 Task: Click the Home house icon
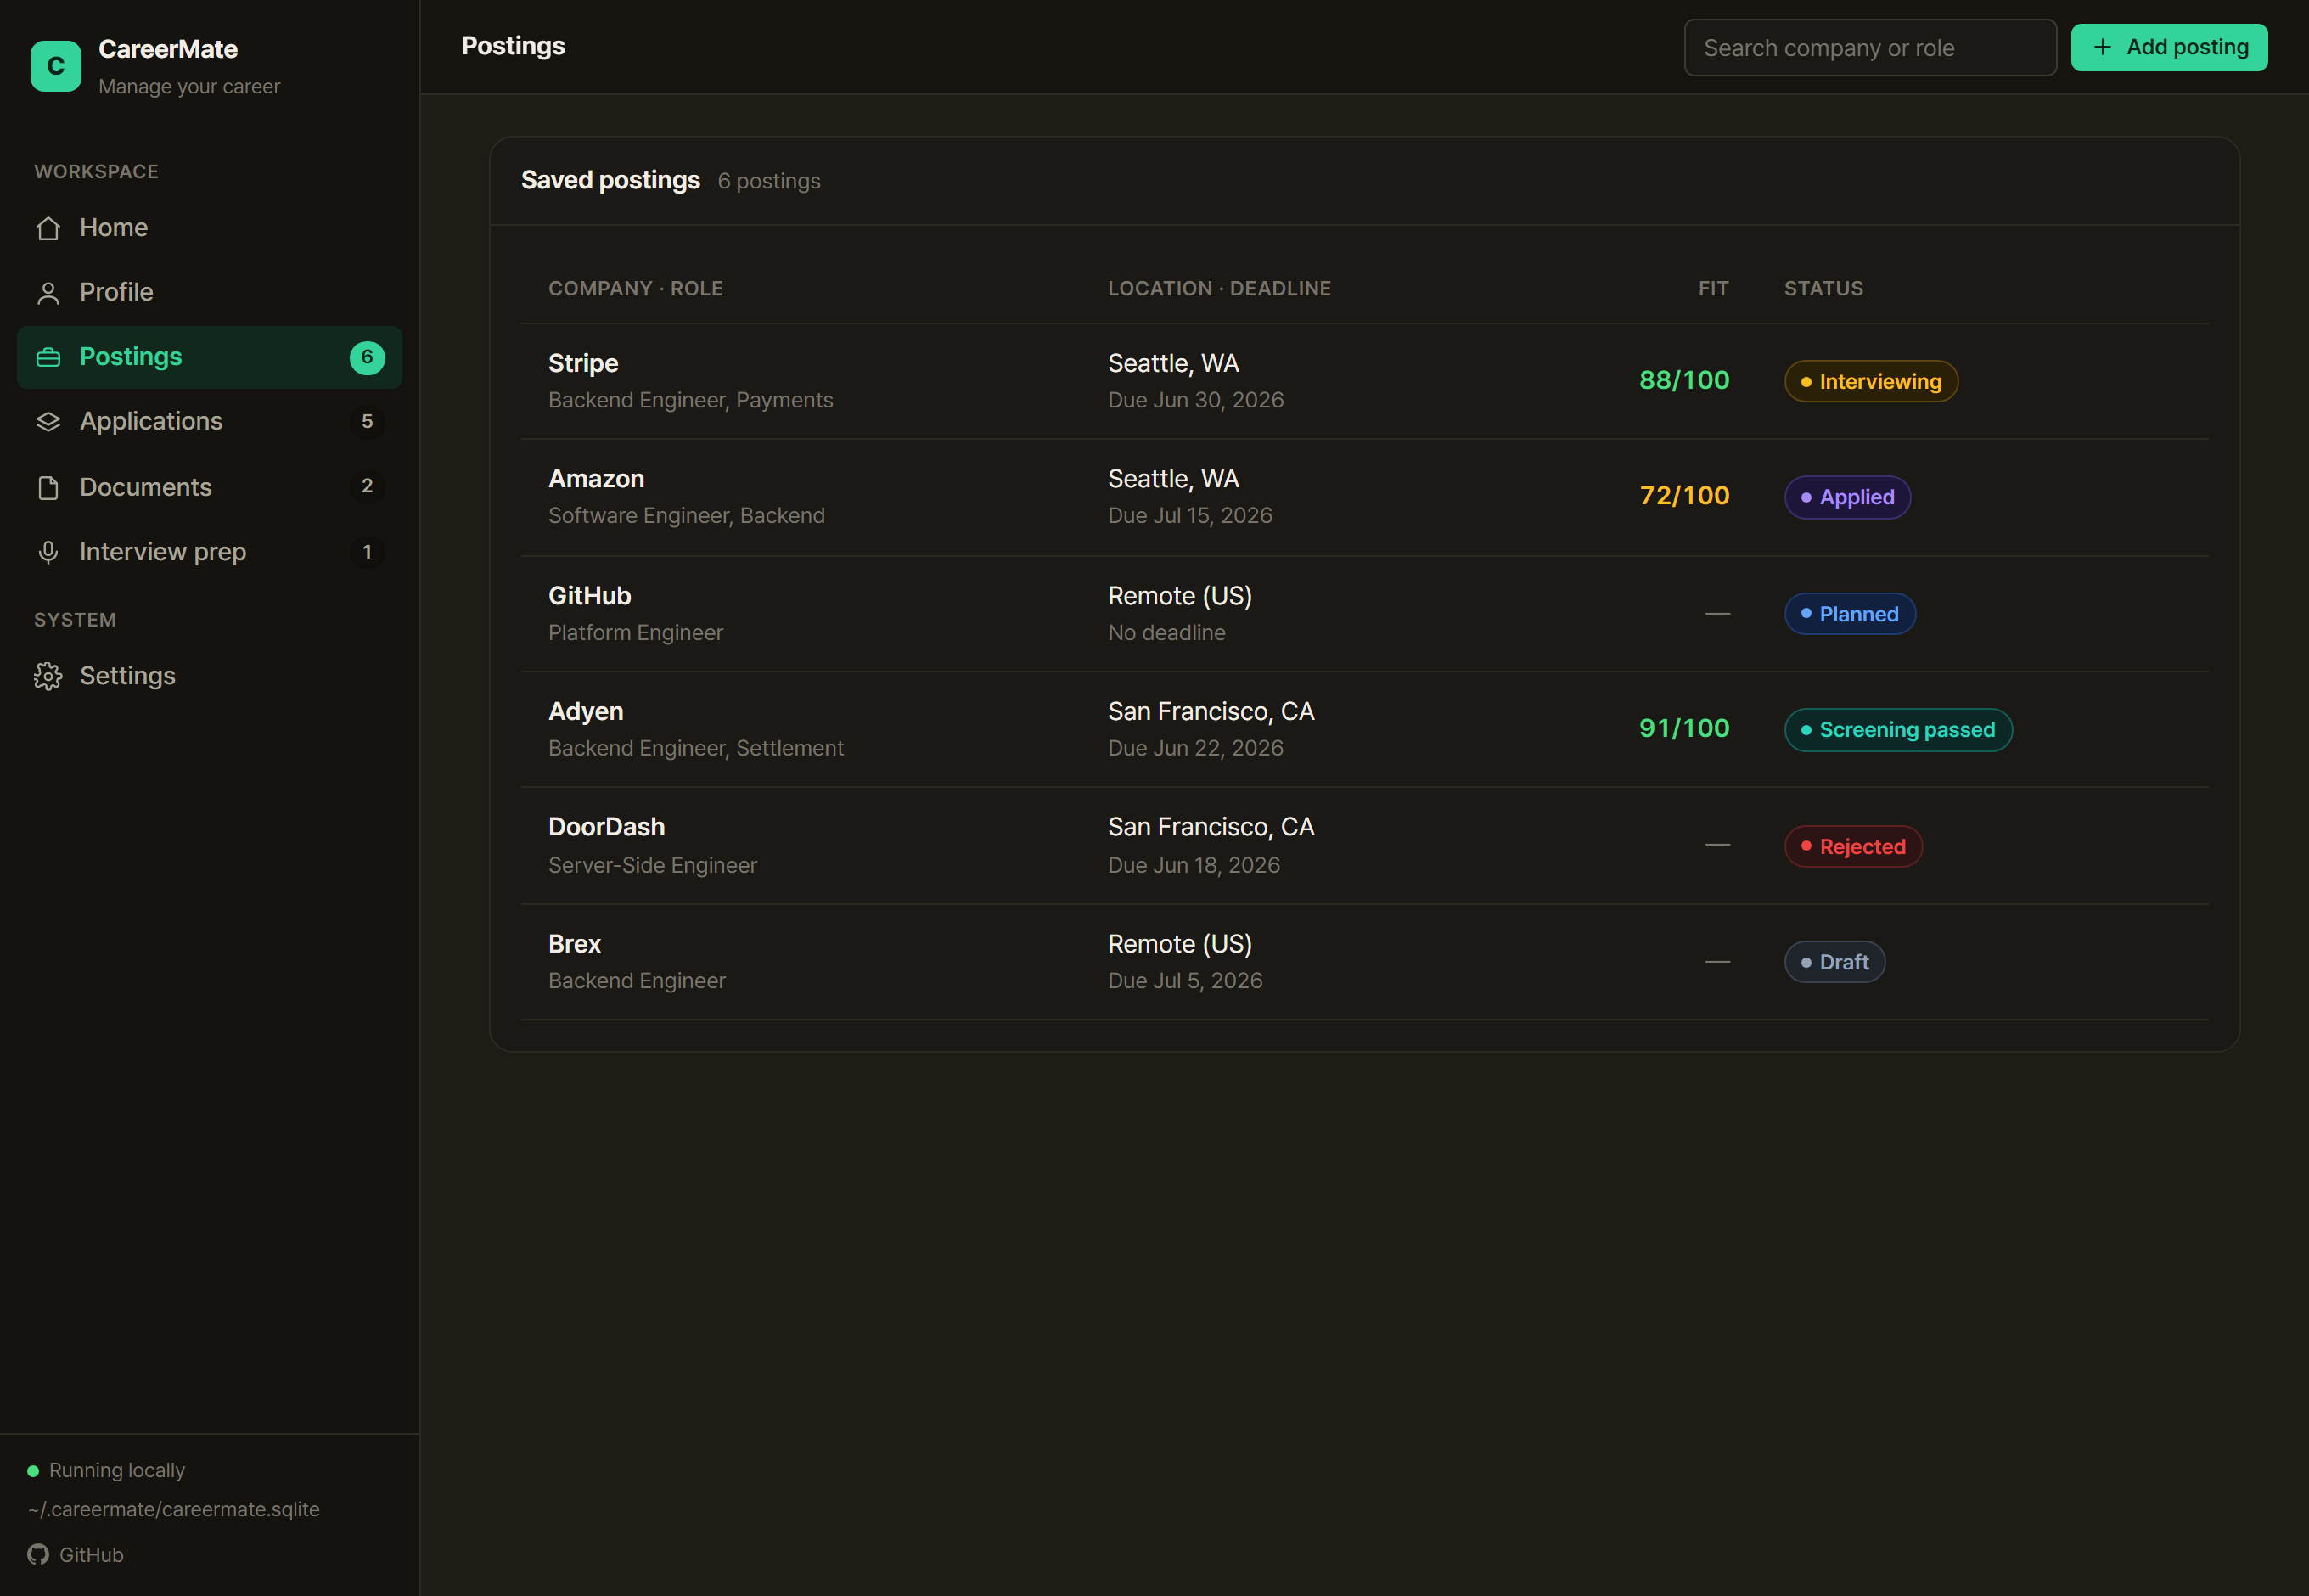click(48, 228)
